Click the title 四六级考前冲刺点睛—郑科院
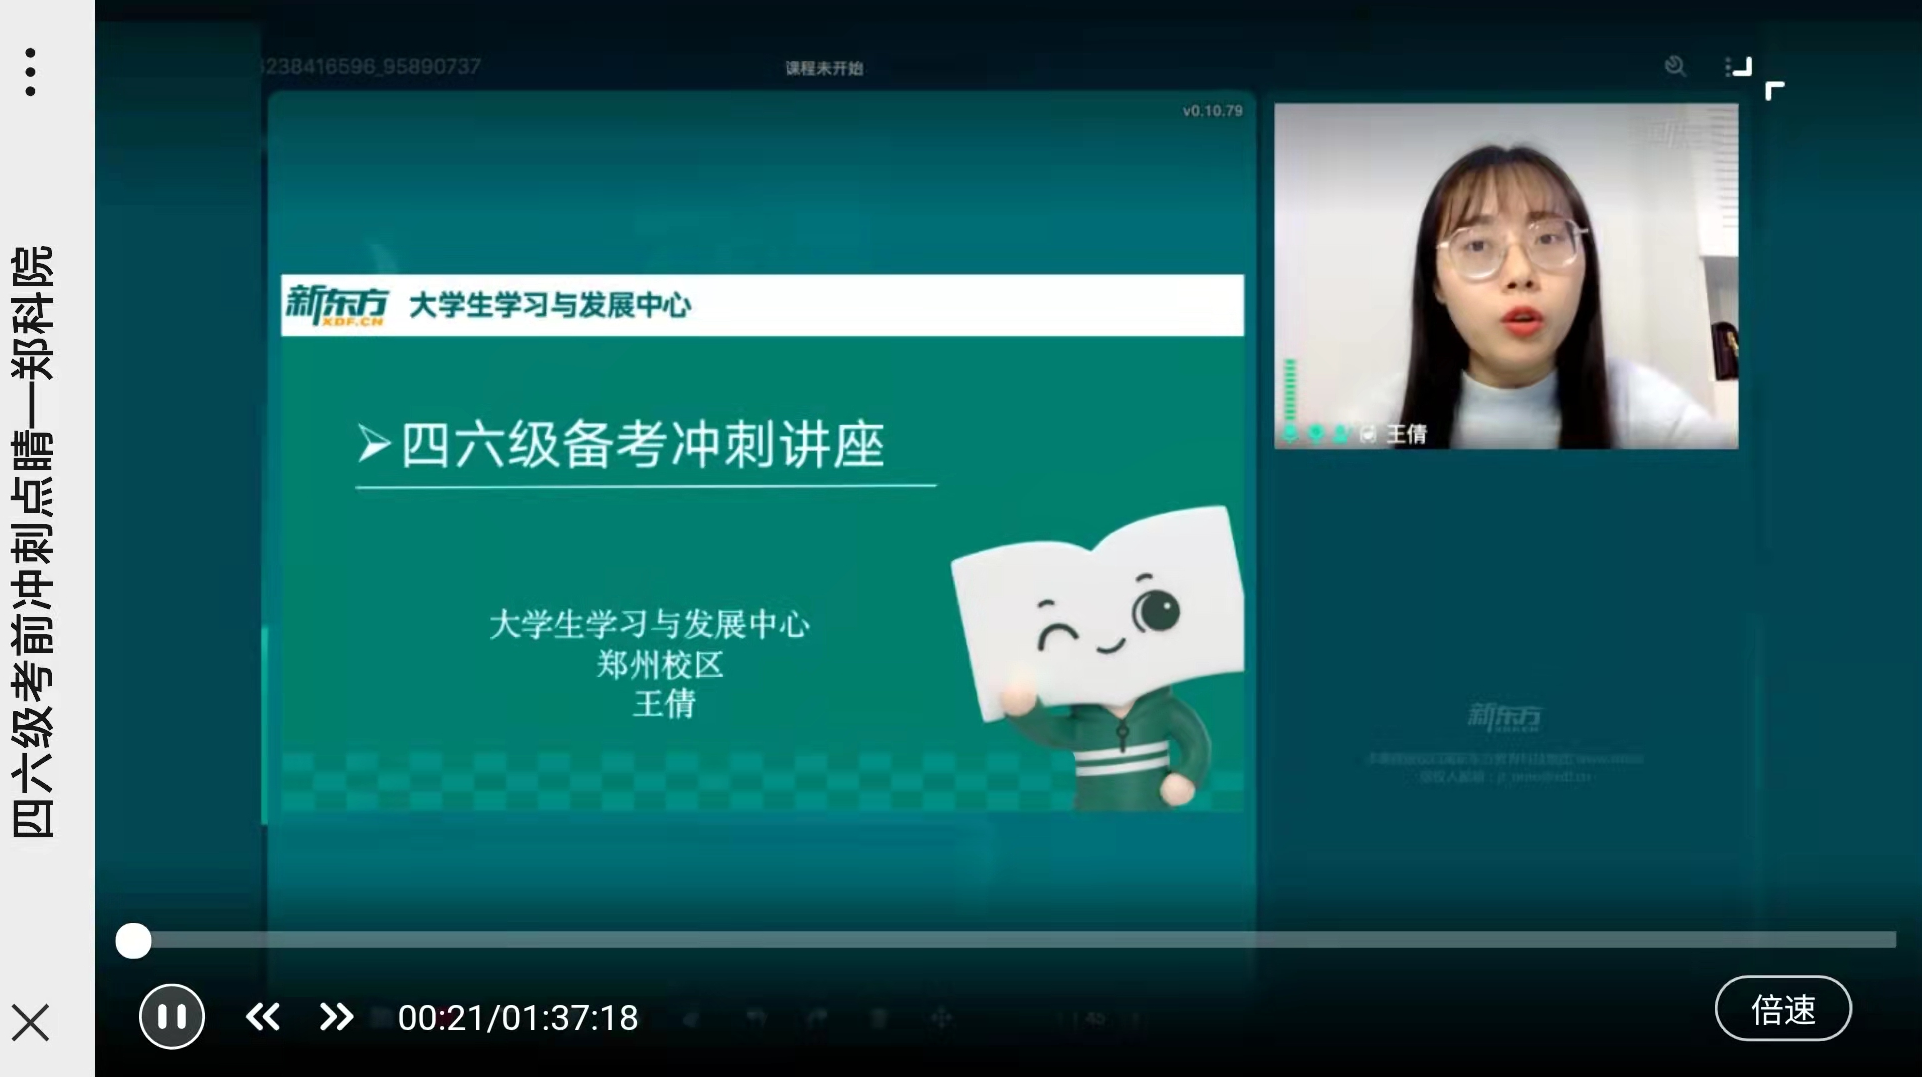This screenshot has height=1077, width=1922. coord(33,541)
